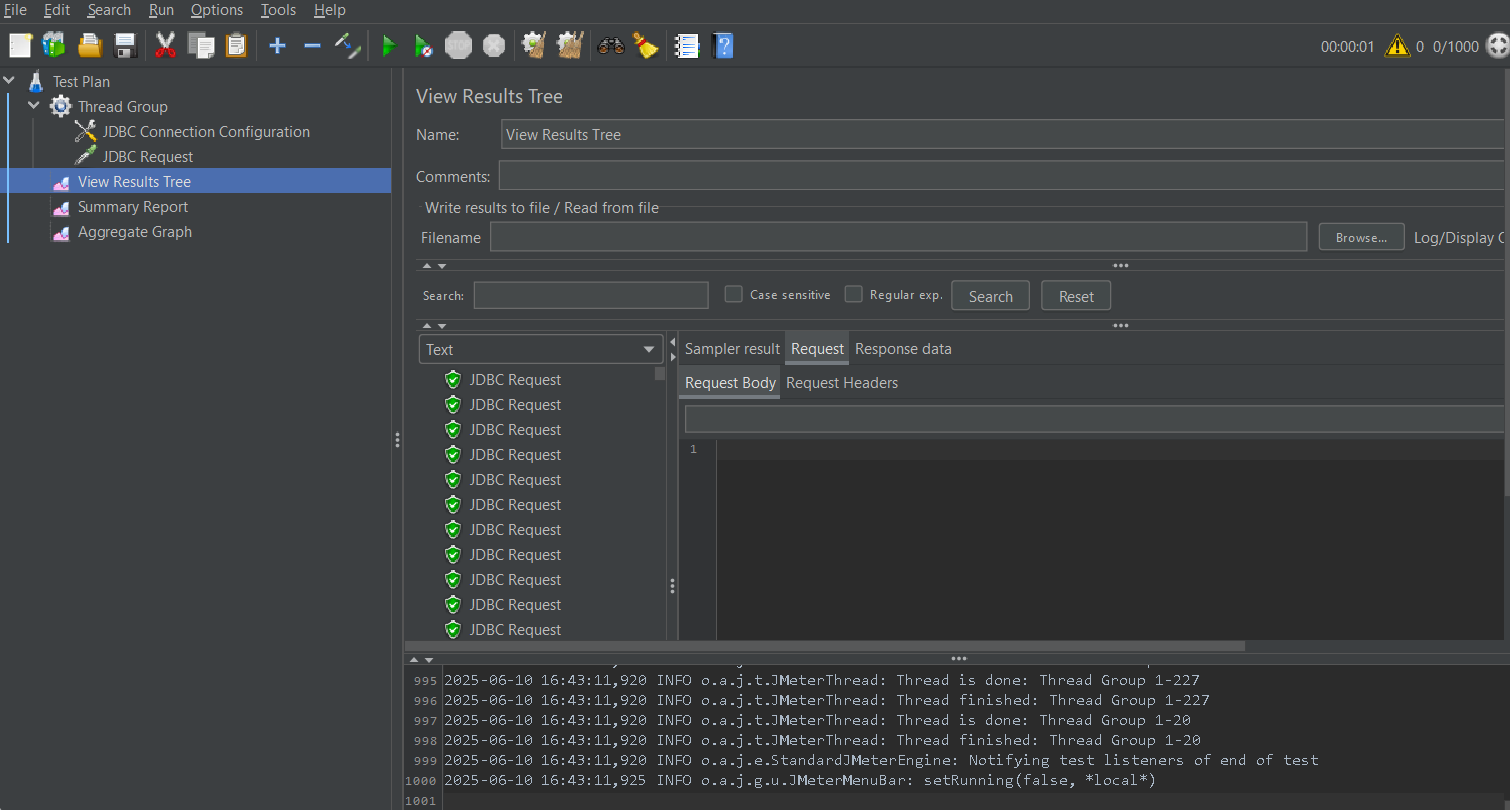This screenshot has height=810, width=1510.
Task: Select Aggregate Graph in tree
Action: click(135, 231)
